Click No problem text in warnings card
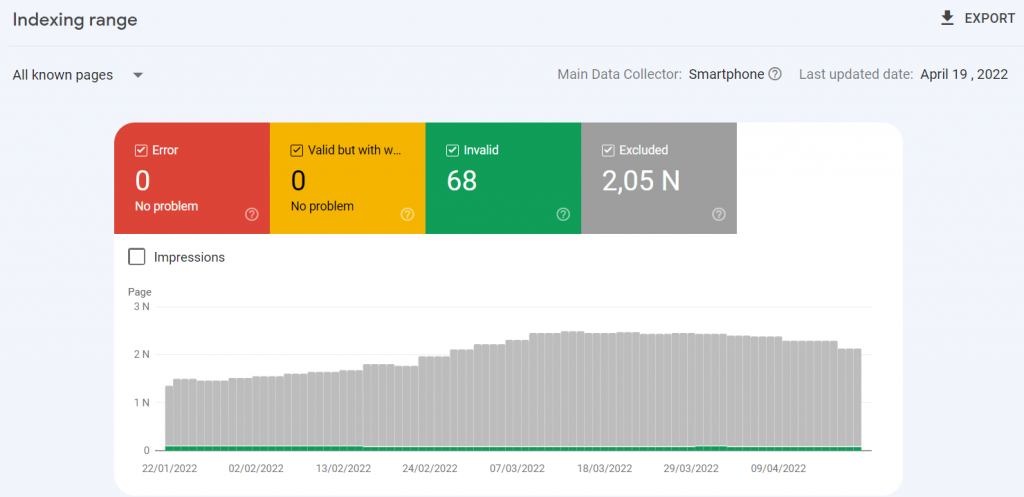 pos(322,206)
